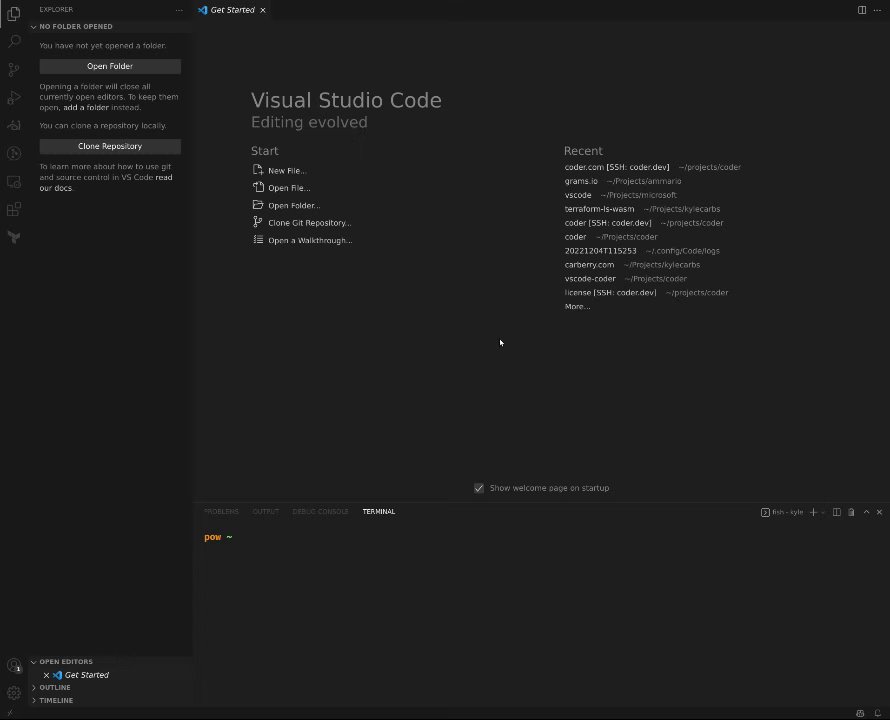The height and width of the screenshot is (720, 890).
Task: Click Open Folder... link under Start
Action: [x=294, y=206]
